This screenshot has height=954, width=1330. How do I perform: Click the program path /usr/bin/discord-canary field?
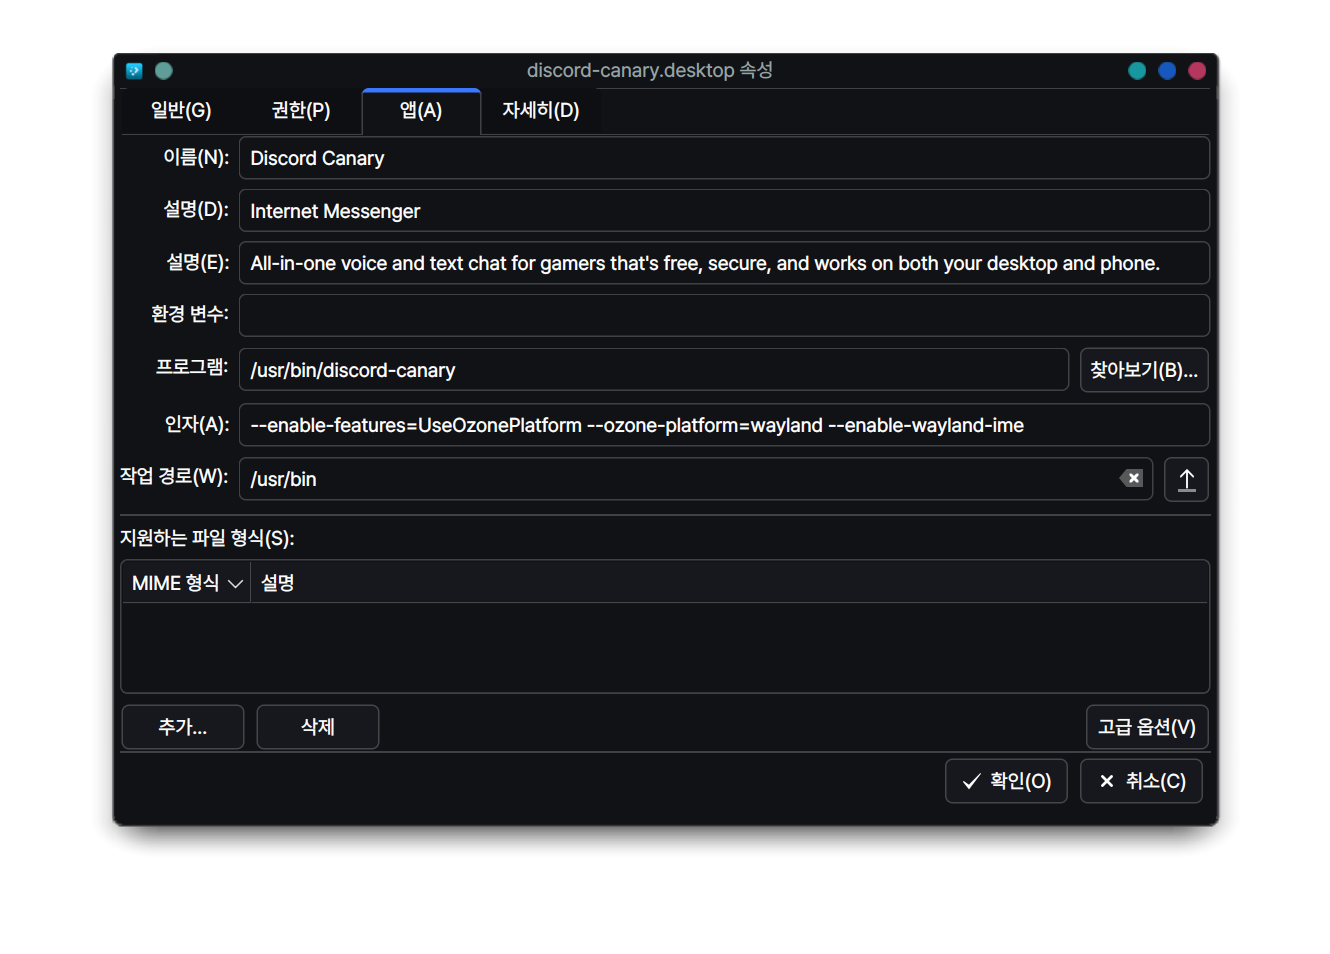tap(654, 370)
